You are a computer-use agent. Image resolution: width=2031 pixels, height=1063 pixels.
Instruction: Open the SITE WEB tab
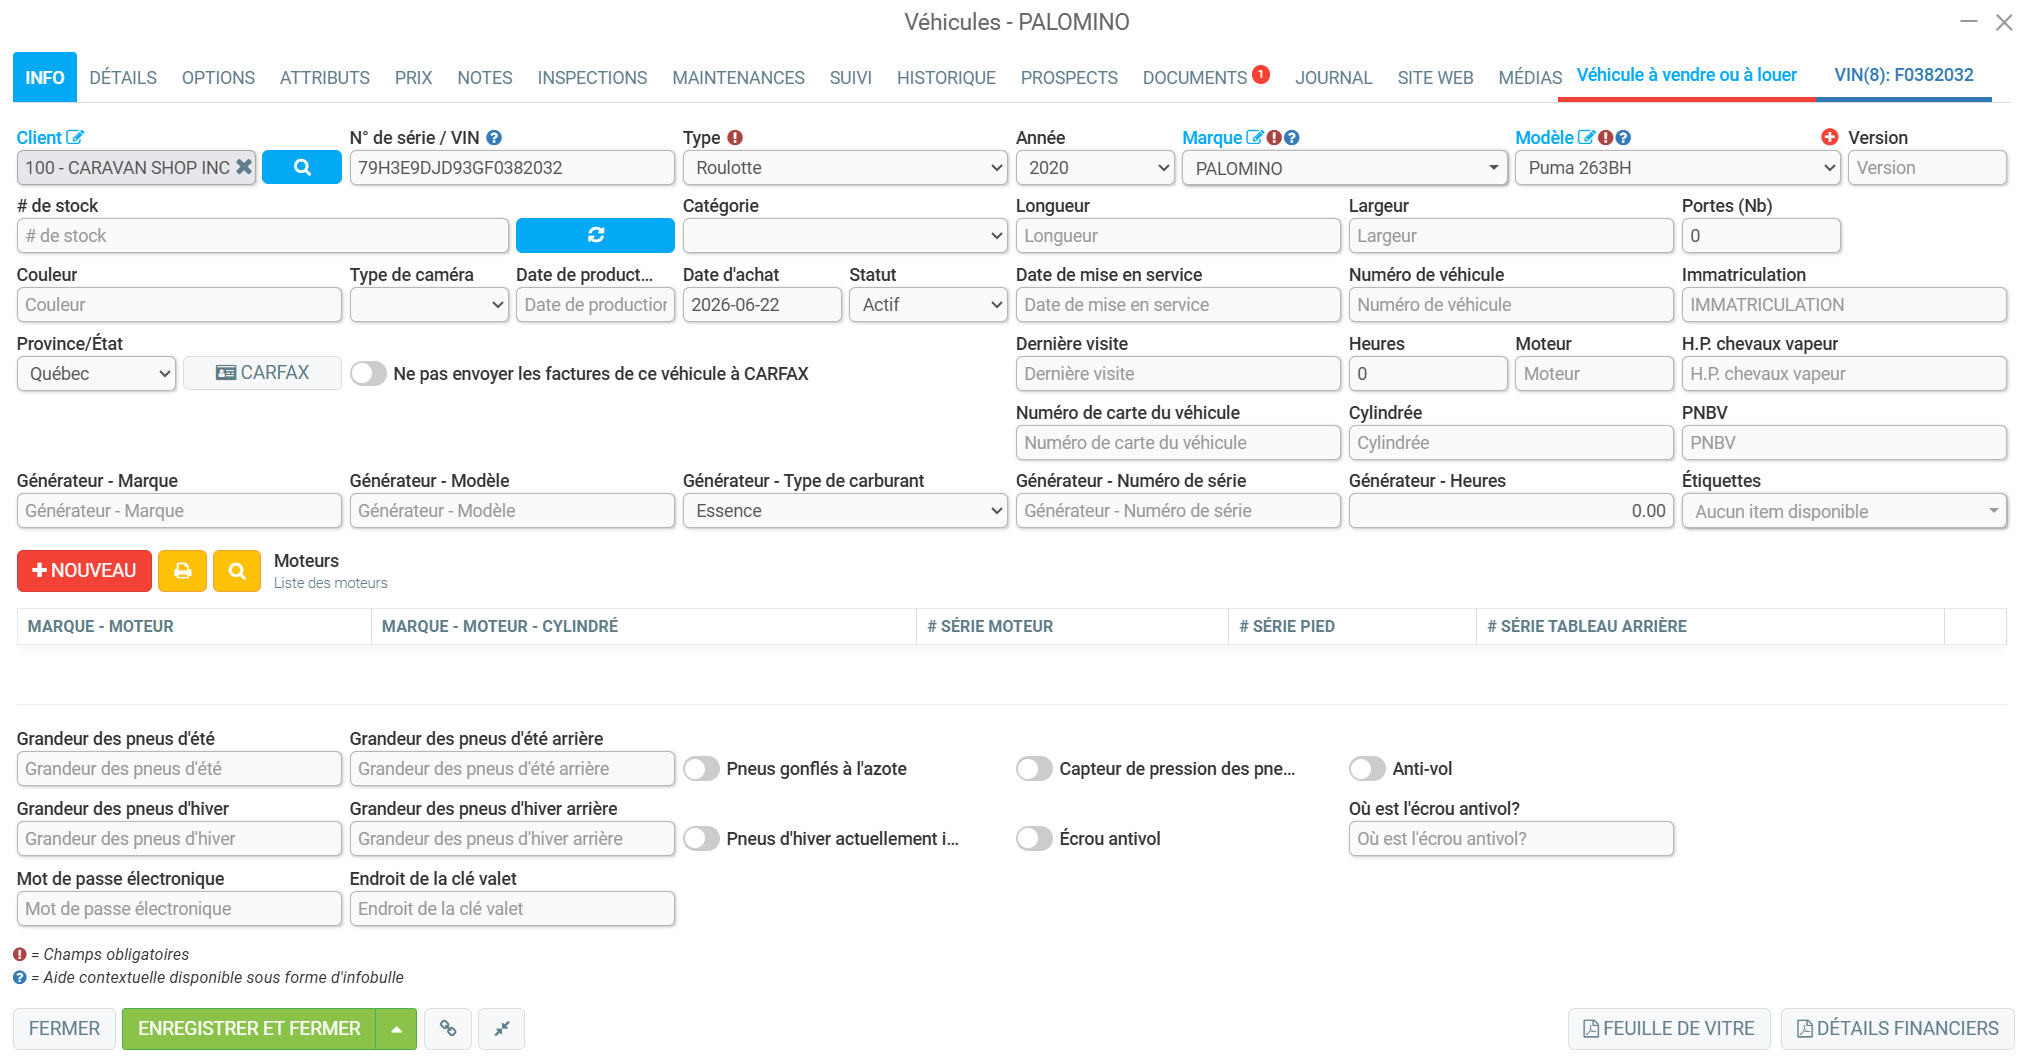pyautogui.click(x=1435, y=78)
